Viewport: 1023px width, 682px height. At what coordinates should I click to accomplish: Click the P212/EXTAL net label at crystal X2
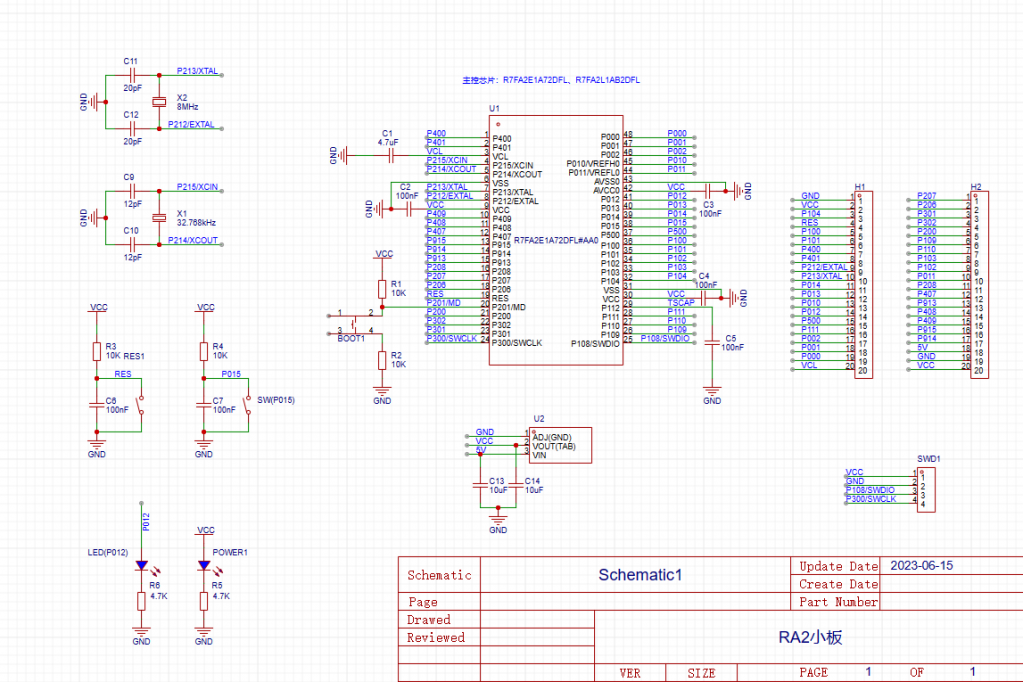pyautogui.click(x=191, y=124)
